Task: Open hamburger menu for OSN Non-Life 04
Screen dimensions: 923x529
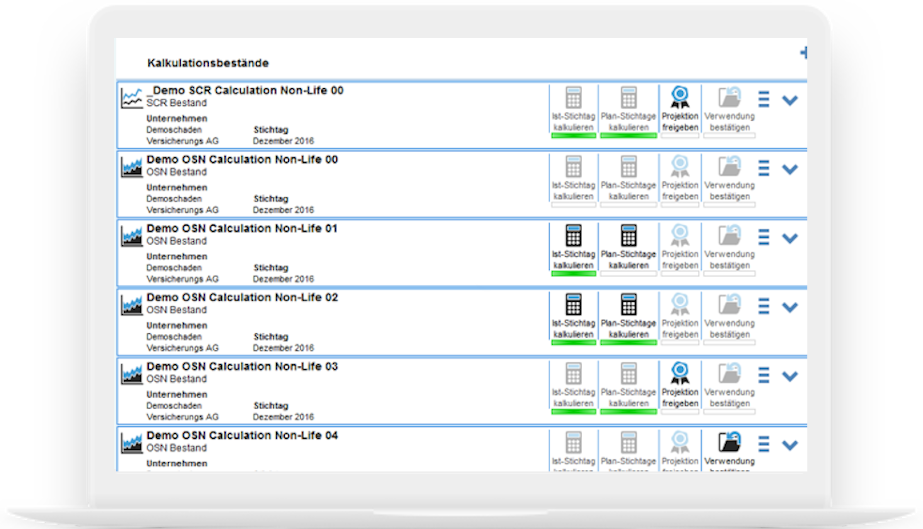Action: click(x=763, y=444)
